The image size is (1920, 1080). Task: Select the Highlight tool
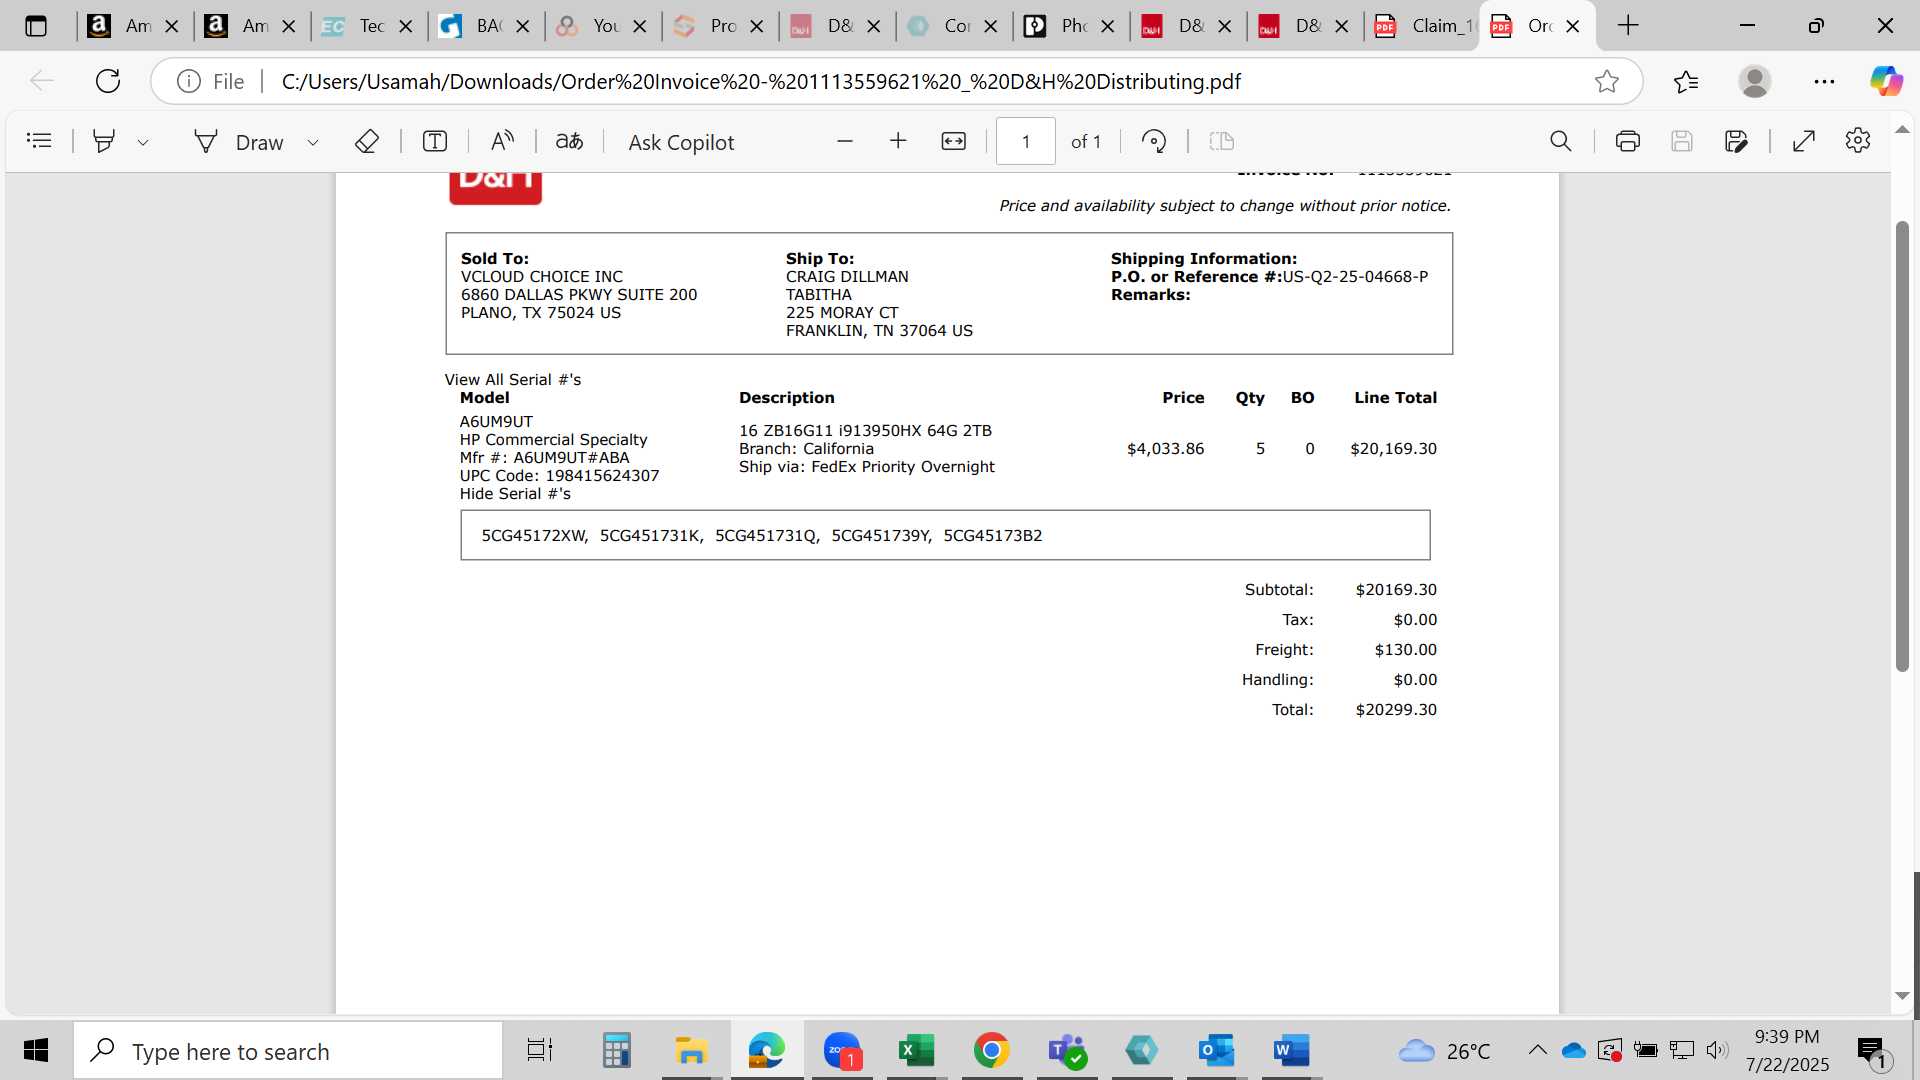pos(103,141)
